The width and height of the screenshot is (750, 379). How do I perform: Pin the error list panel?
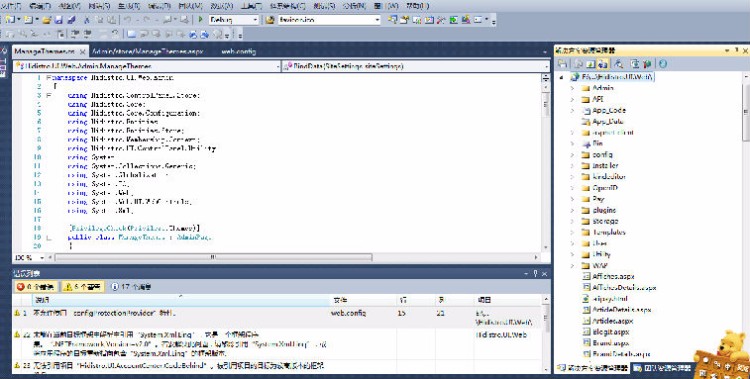point(535,273)
